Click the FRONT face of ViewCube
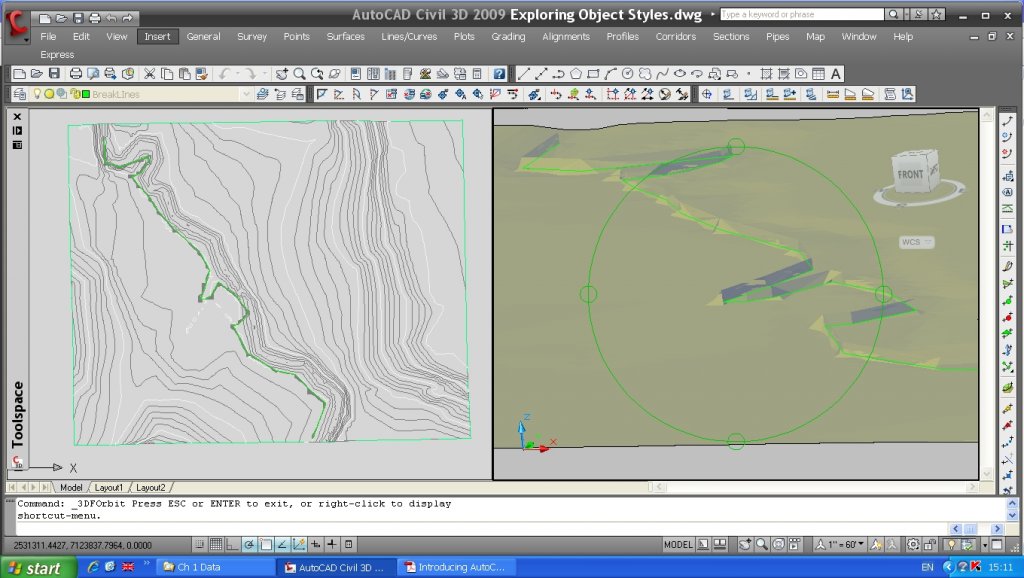 [911, 174]
